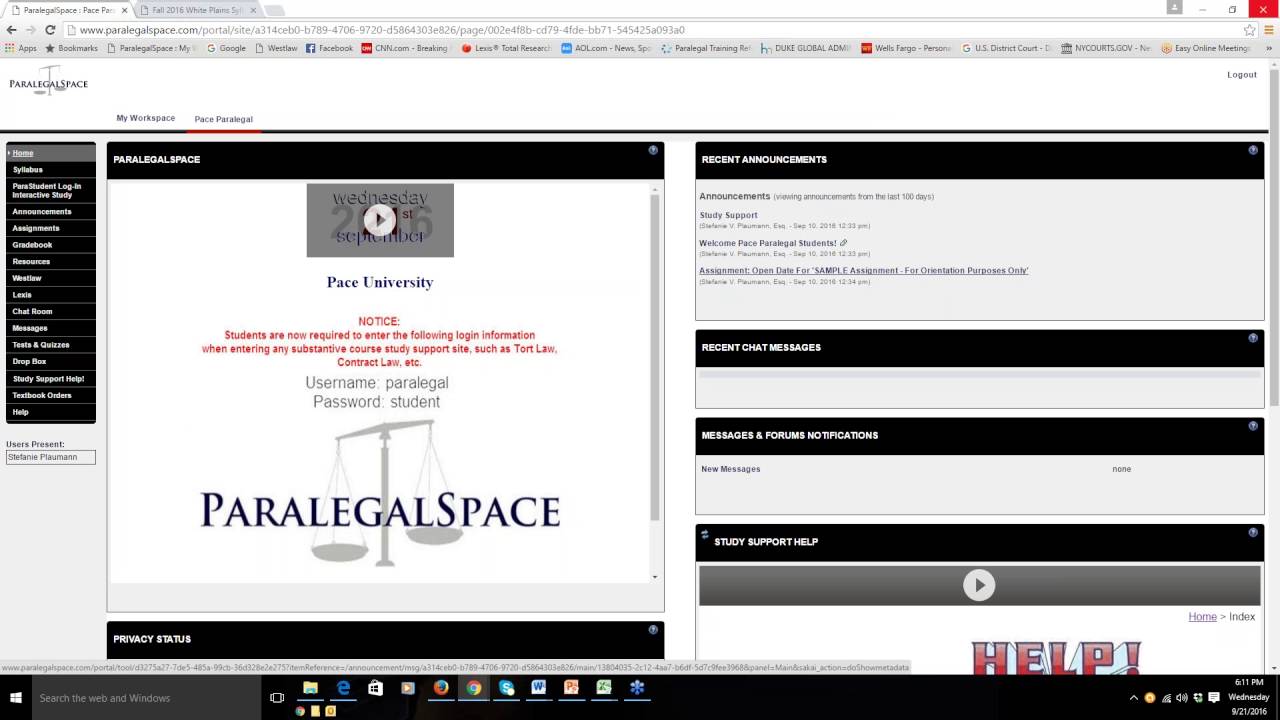The image size is (1280, 720).
Task: Open the Windows Start menu
Action: click(16, 697)
